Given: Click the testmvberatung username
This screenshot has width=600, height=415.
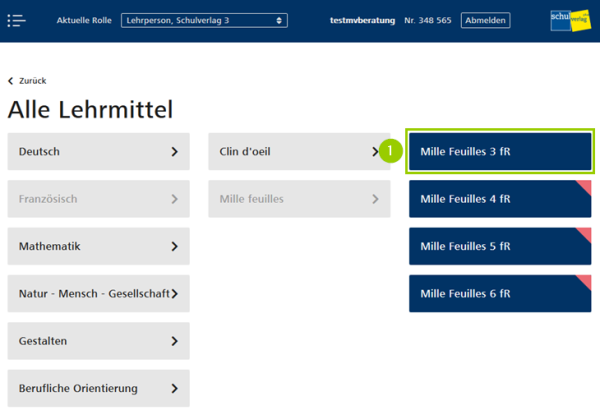Looking at the screenshot, I should click(363, 20).
